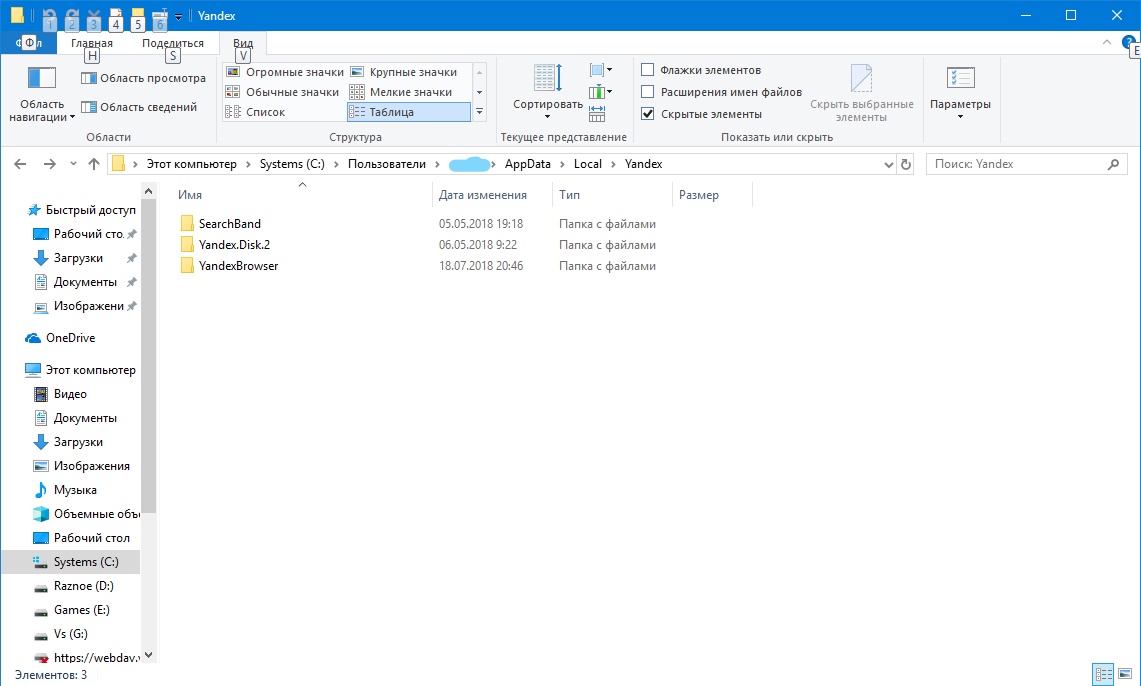The image size is (1141, 686).
Task: Click the Up arrow navigation icon
Action: pyautogui.click(x=94, y=164)
